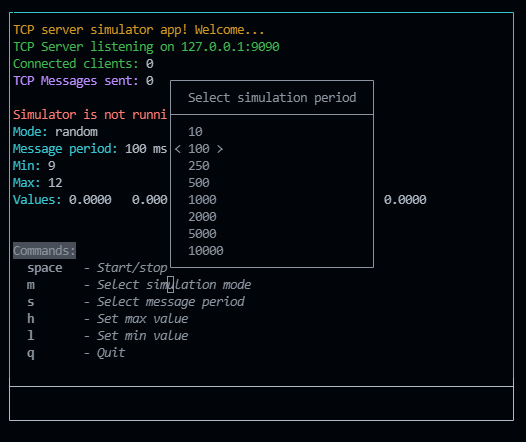Select the 5000 period entry
The height and width of the screenshot is (442, 526).
click(x=202, y=234)
